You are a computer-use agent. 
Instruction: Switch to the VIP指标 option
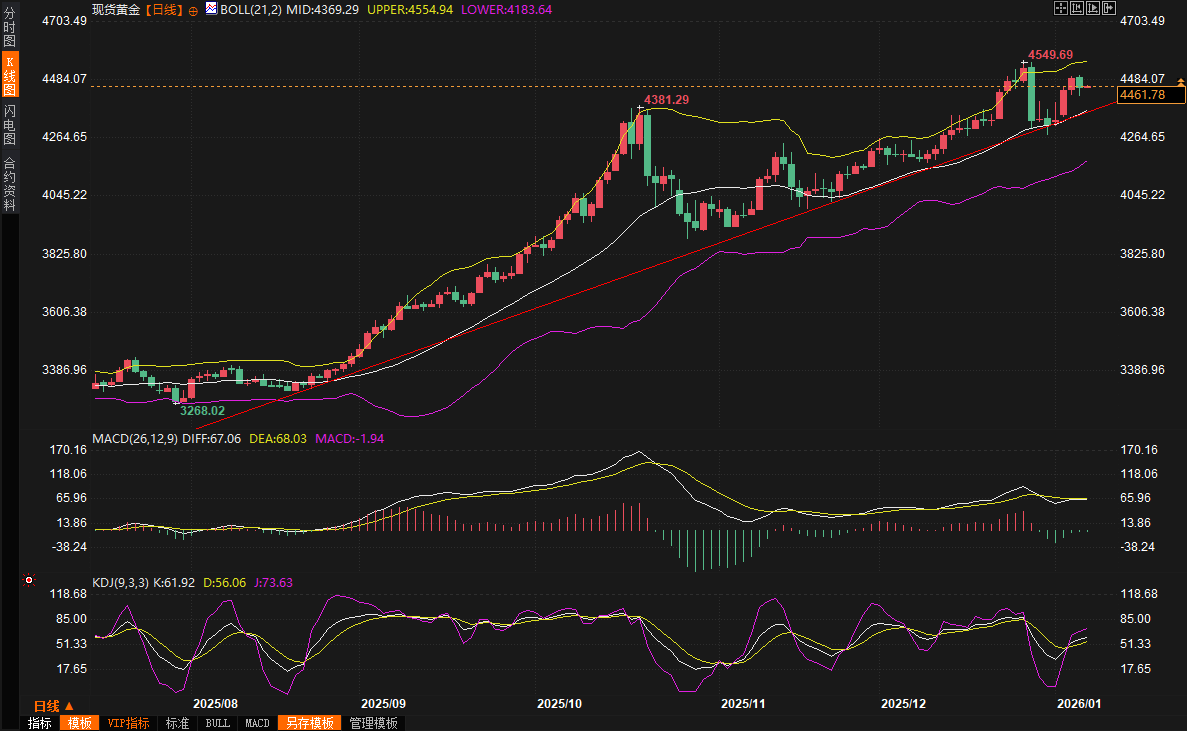(x=128, y=723)
